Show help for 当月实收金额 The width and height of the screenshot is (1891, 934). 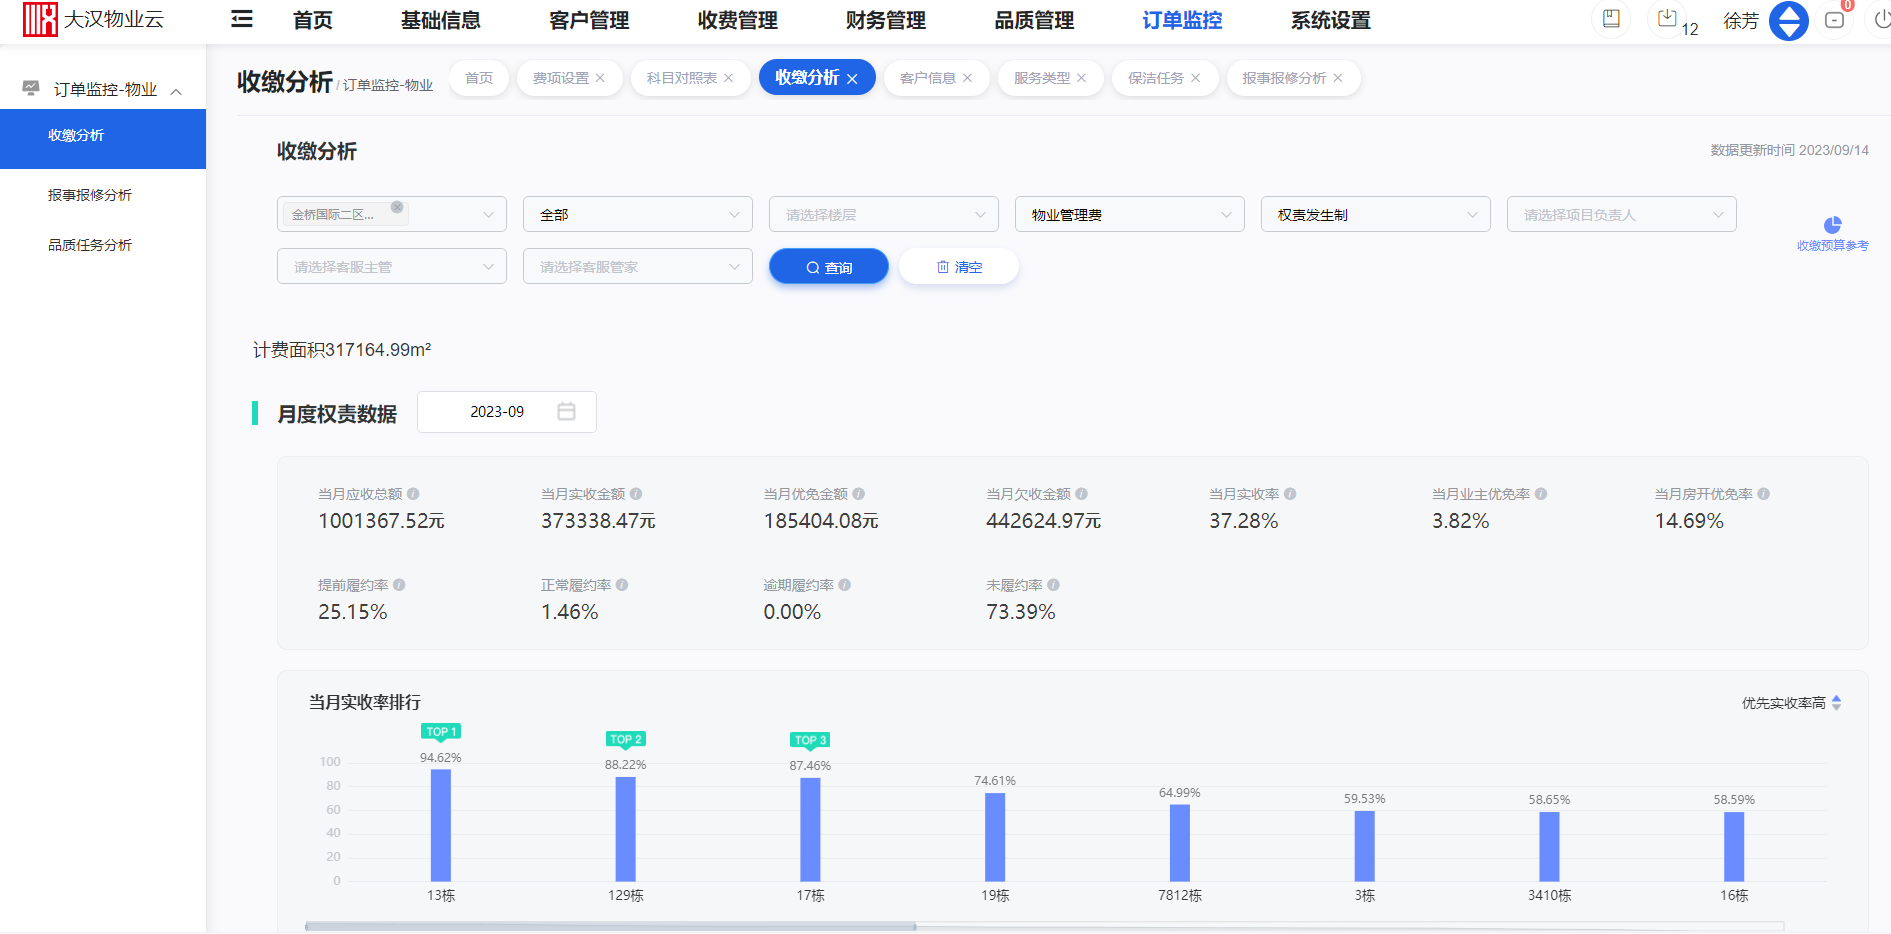[x=636, y=494]
